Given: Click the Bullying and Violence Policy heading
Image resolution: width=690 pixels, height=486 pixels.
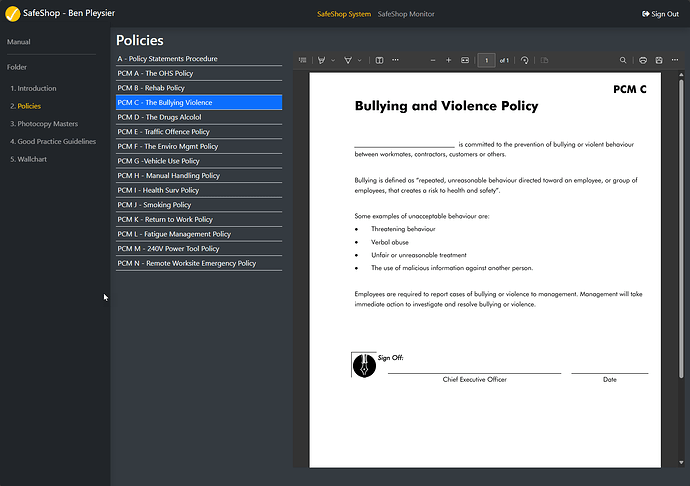Looking at the screenshot, I should [446, 106].
